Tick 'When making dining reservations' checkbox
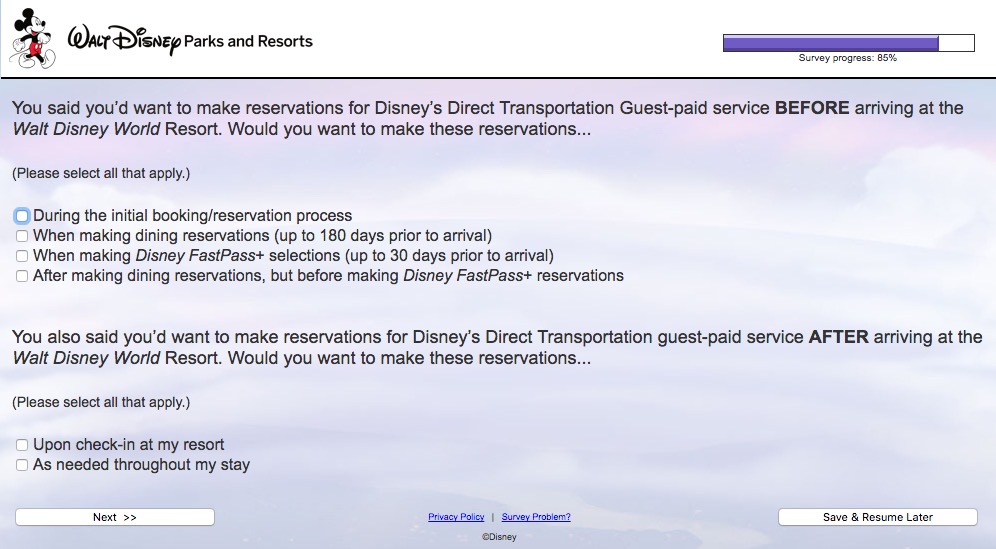Viewport: 996px width, 549px height. click(22, 236)
